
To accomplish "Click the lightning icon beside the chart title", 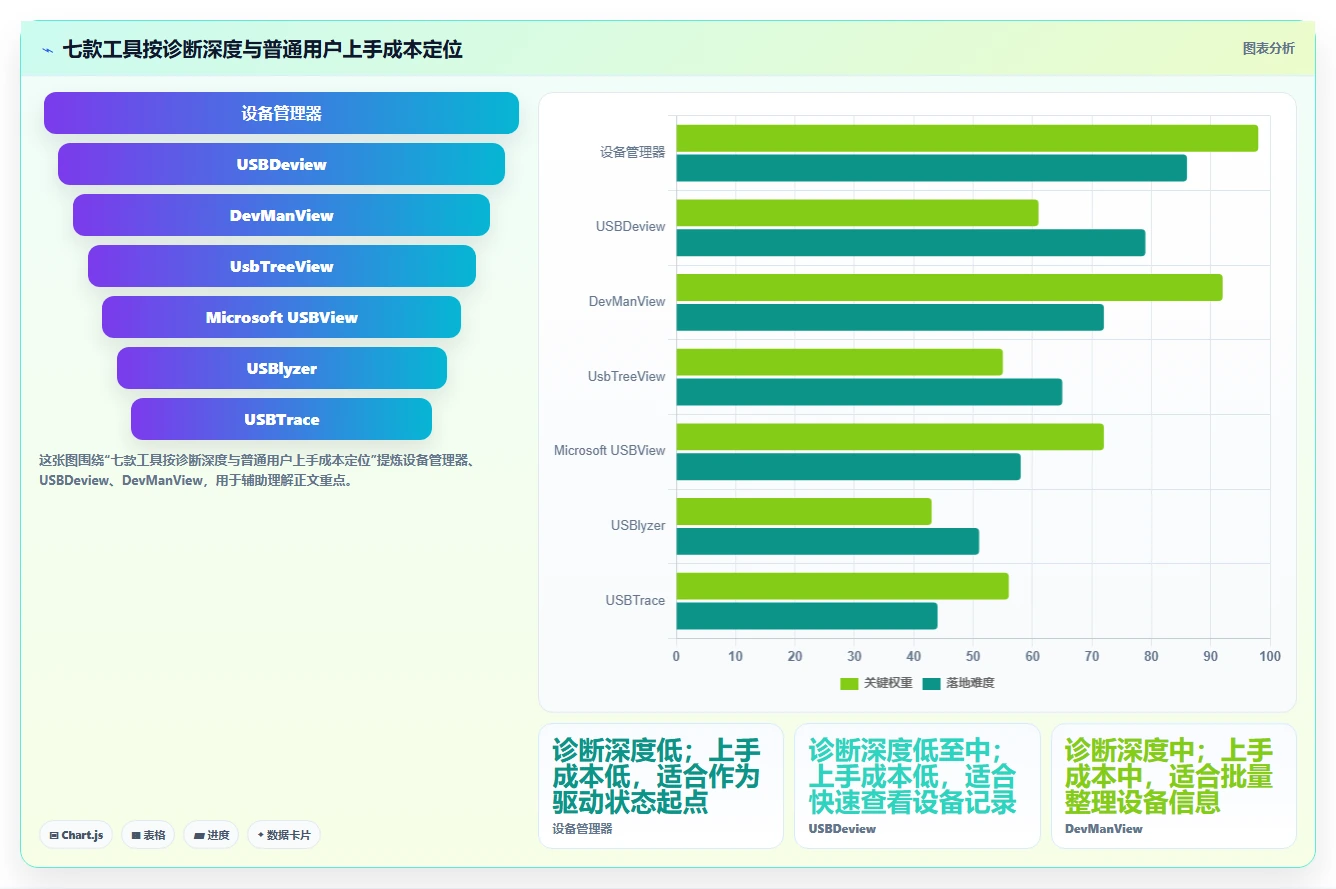I will coord(48,49).
